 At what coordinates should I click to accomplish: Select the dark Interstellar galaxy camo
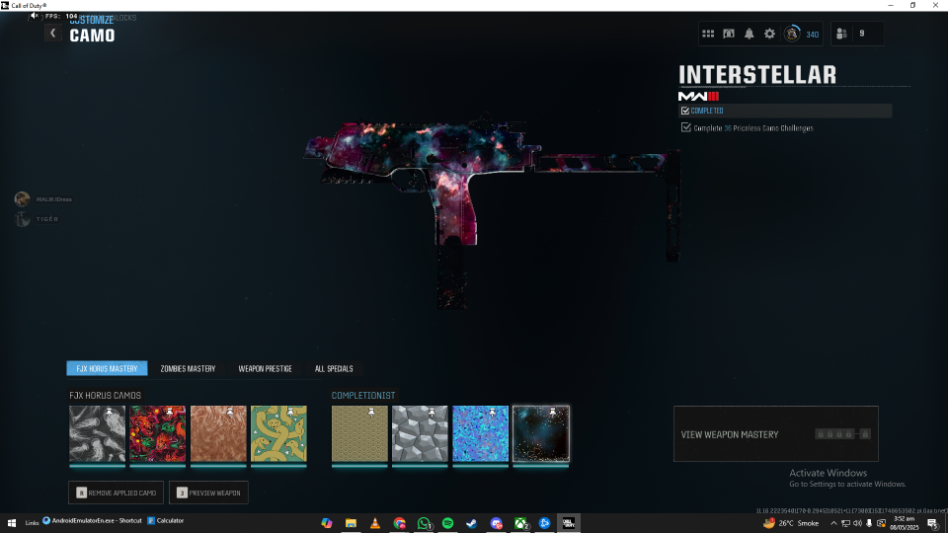(x=541, y=434)
